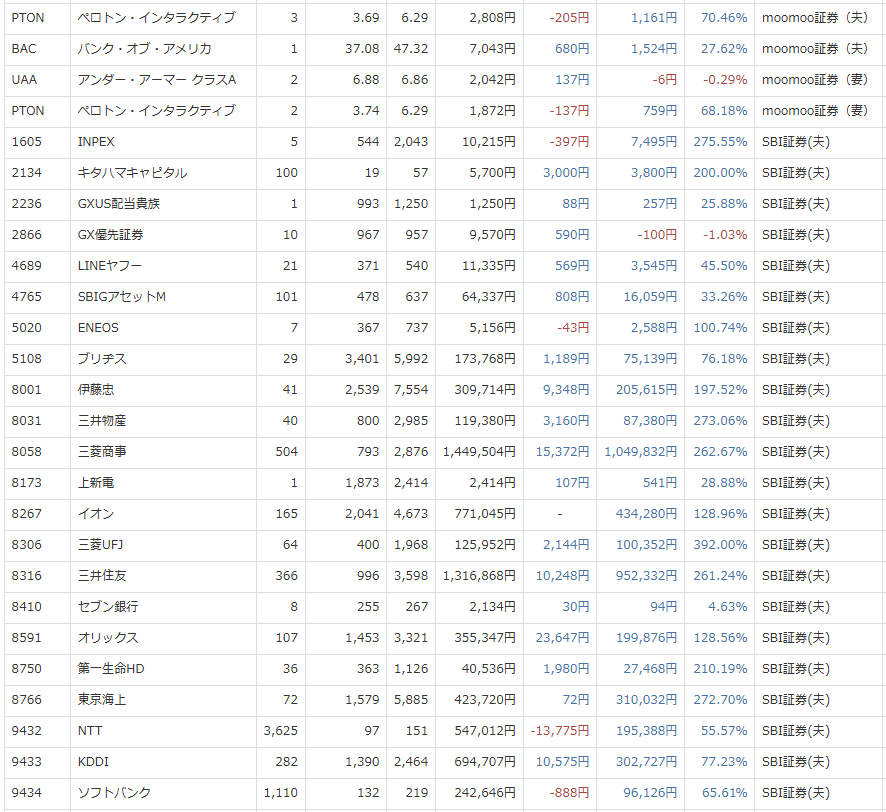Click the ENEOS stock name
This screenshot has width=886, height=812.
coord(98,328)
